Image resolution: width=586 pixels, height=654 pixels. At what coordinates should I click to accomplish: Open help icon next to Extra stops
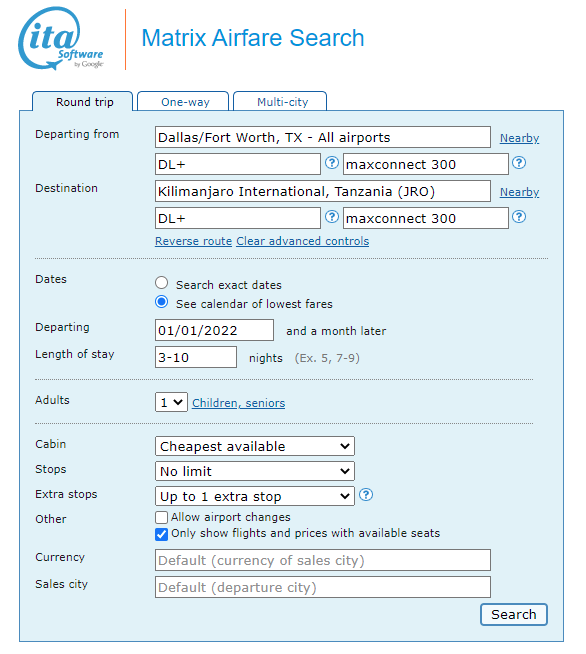(x=366, y=495)
